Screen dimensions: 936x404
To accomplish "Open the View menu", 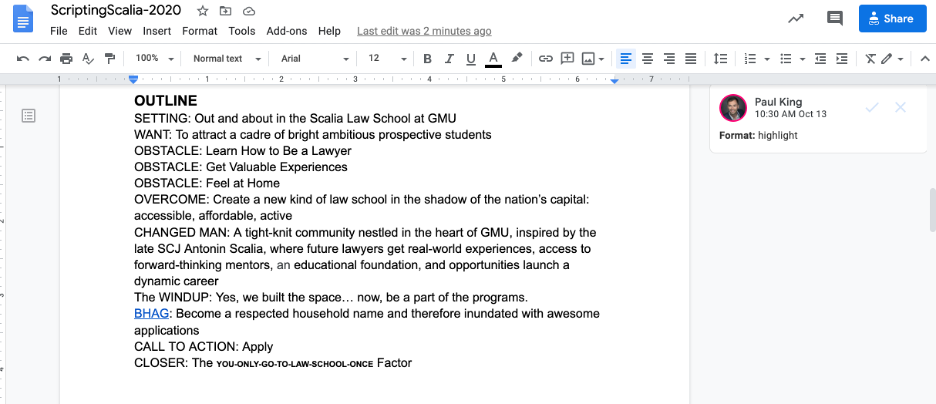I will click(119, 31).
